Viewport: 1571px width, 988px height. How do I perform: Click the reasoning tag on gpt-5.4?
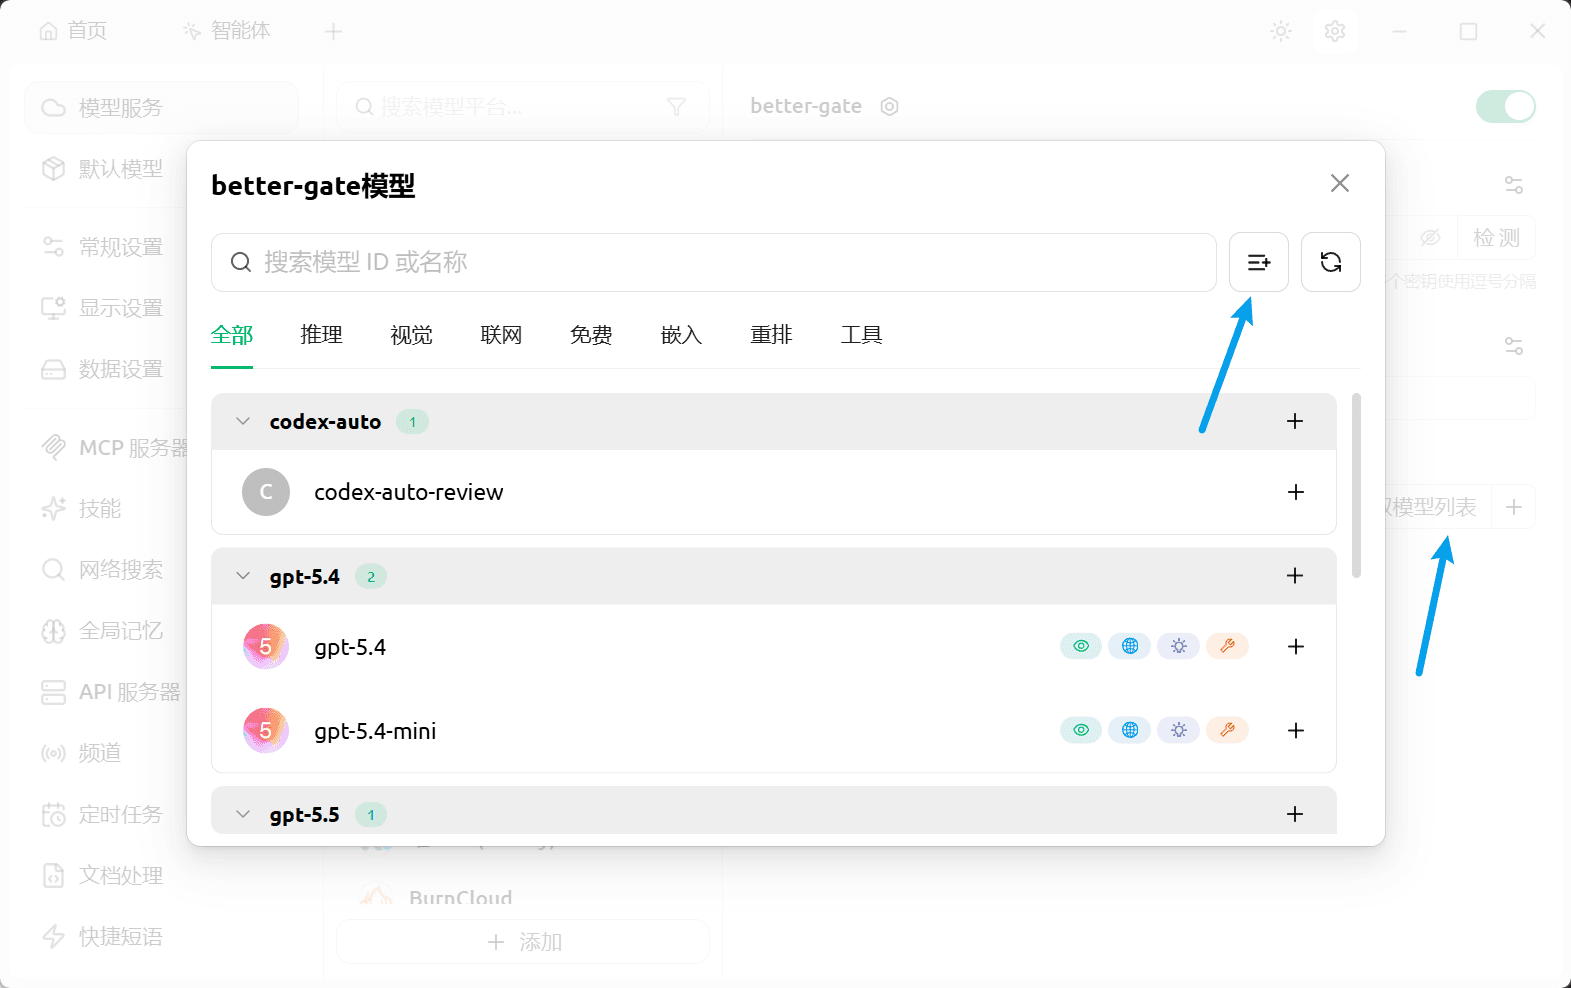pyautogui.click(x=1179, y=647)
